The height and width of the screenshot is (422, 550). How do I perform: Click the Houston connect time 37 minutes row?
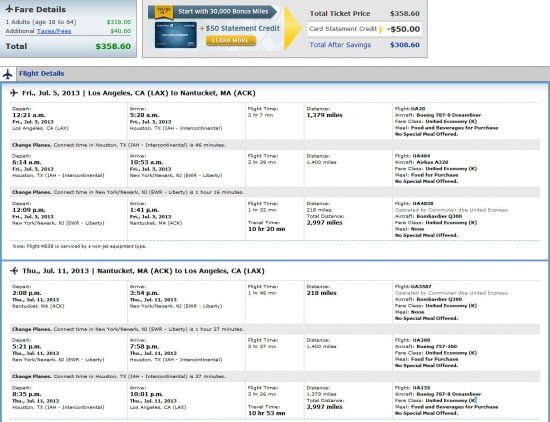(275, 376)
